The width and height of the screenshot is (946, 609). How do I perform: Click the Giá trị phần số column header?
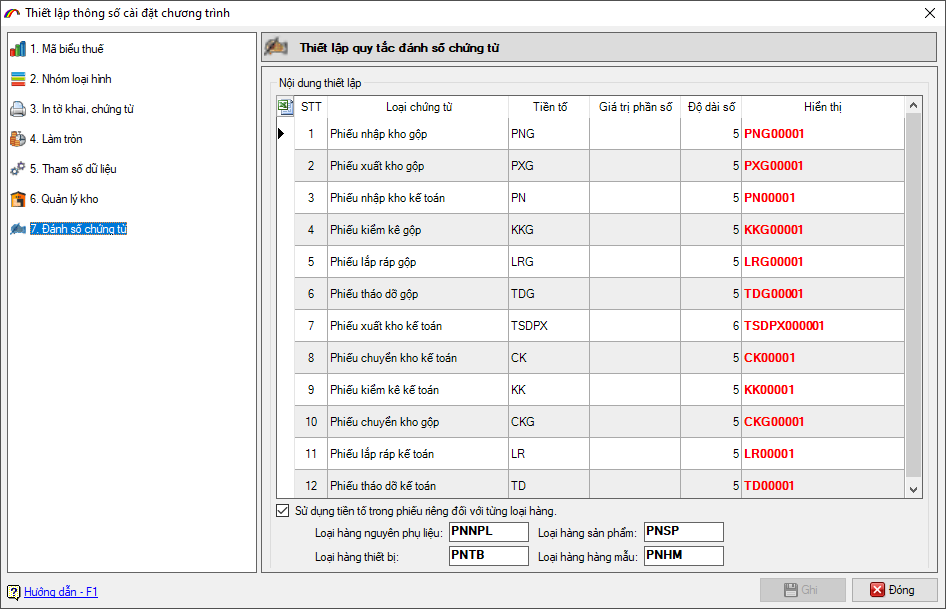point(635,107)
